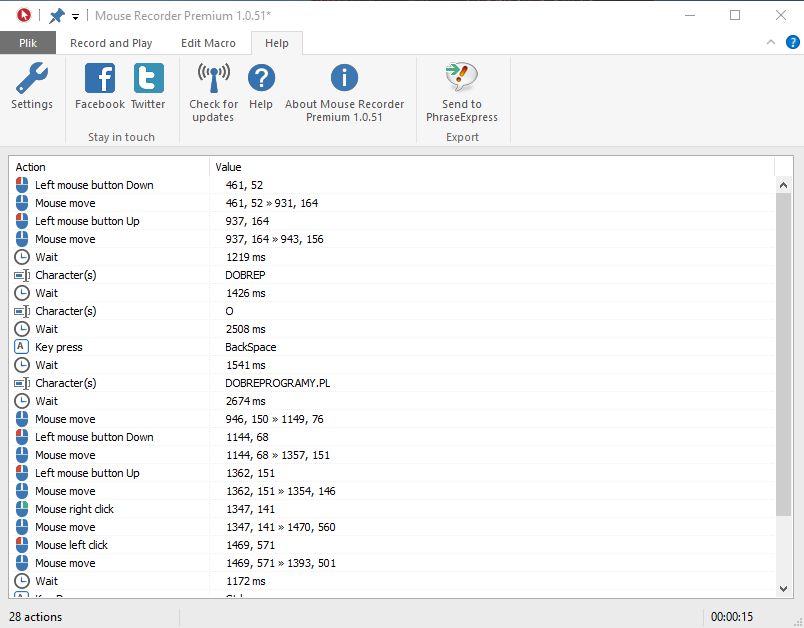The height and width of the screenshot is (628, 804).
Task: Select the value 946, 150 » 1149, 76
Action: click(x=274, y=419)
